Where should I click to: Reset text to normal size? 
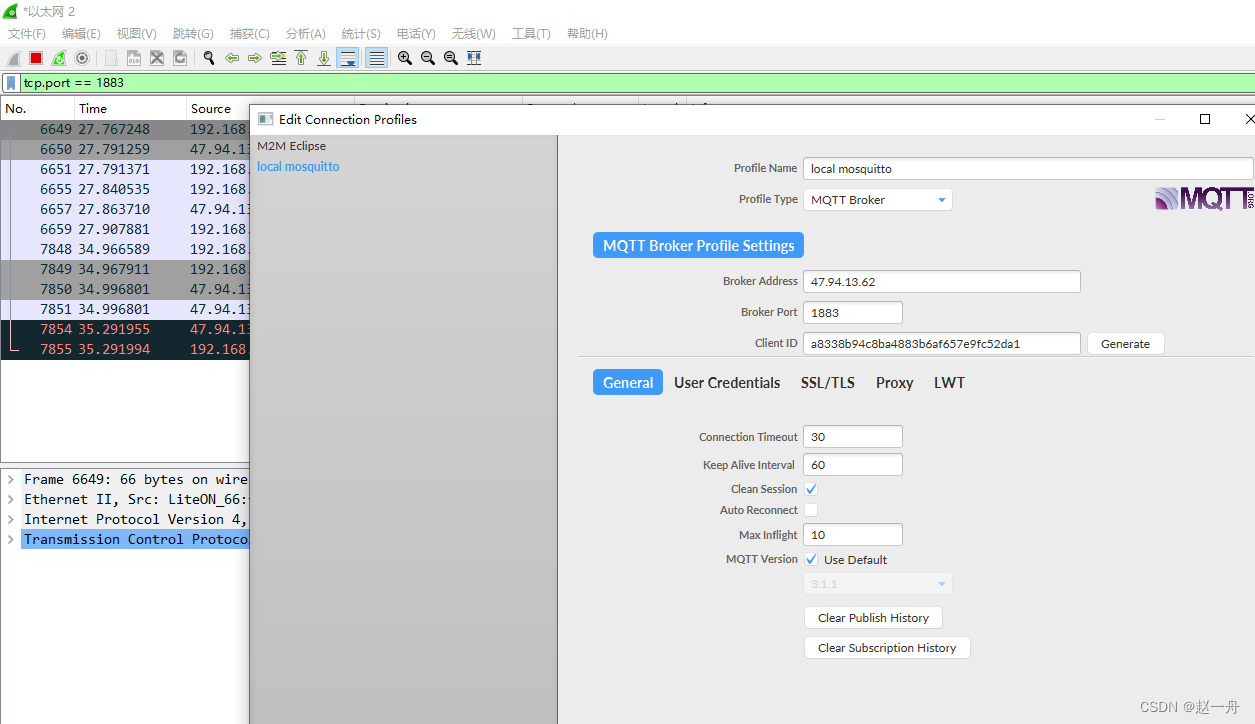pos(450,58)
